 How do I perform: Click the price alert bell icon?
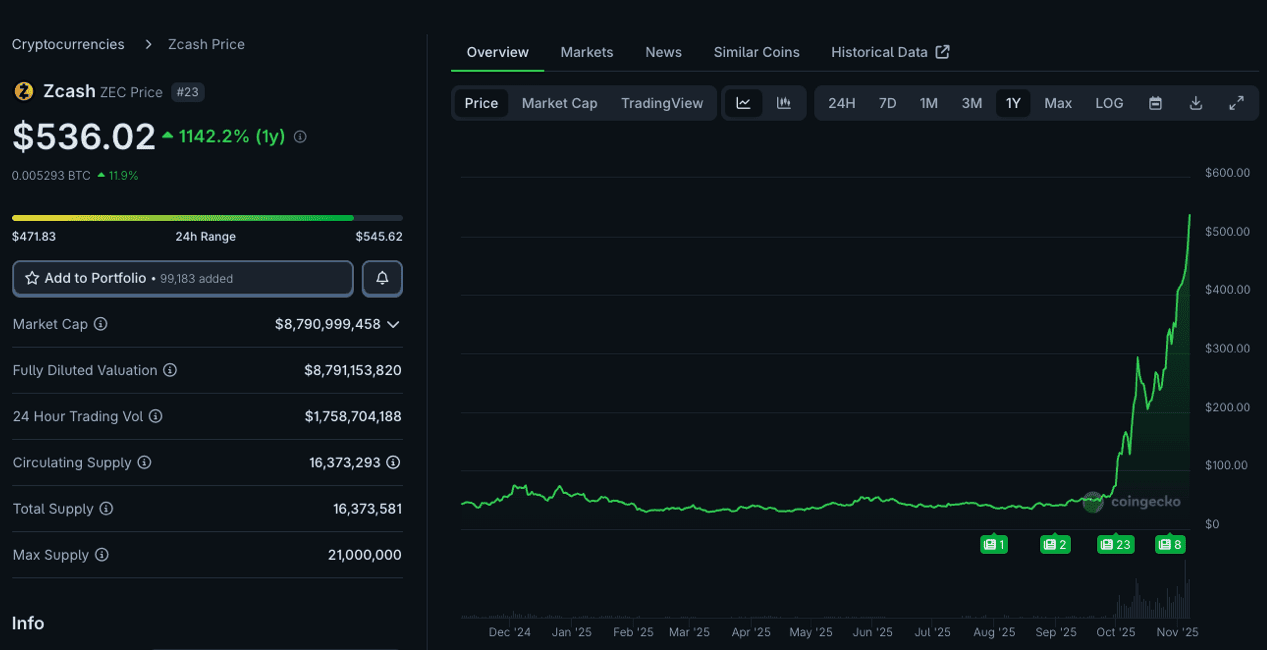point(382,278)
